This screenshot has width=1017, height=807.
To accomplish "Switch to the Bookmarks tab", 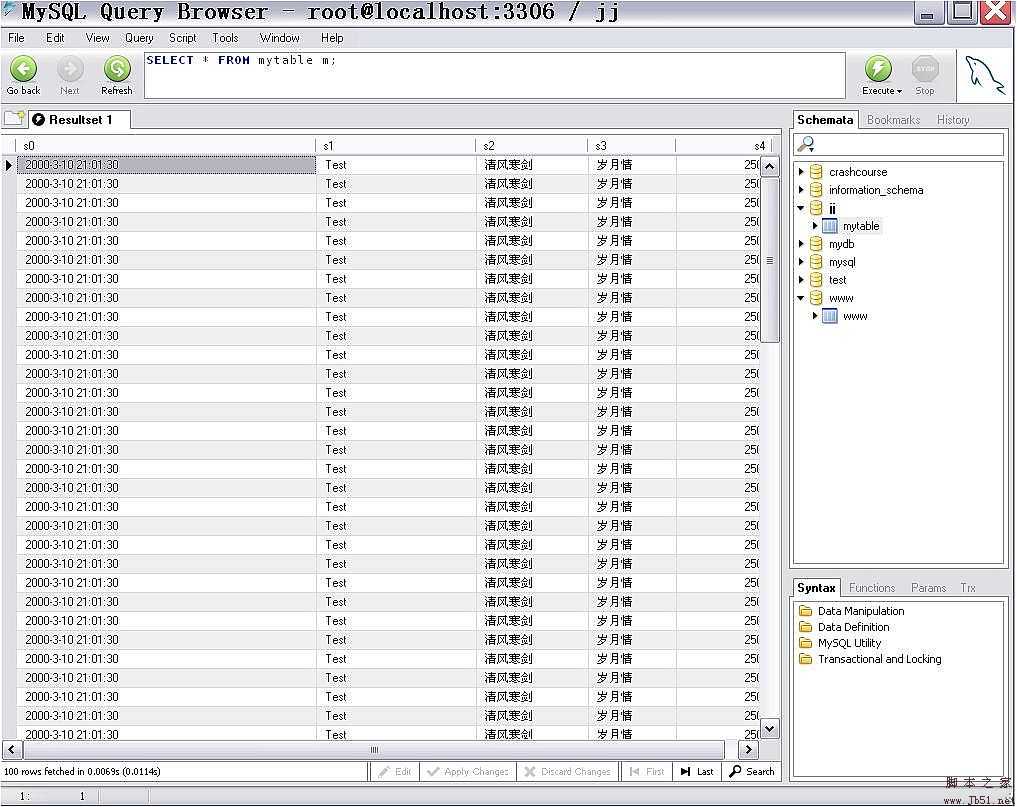I will [x=893, y=119].
